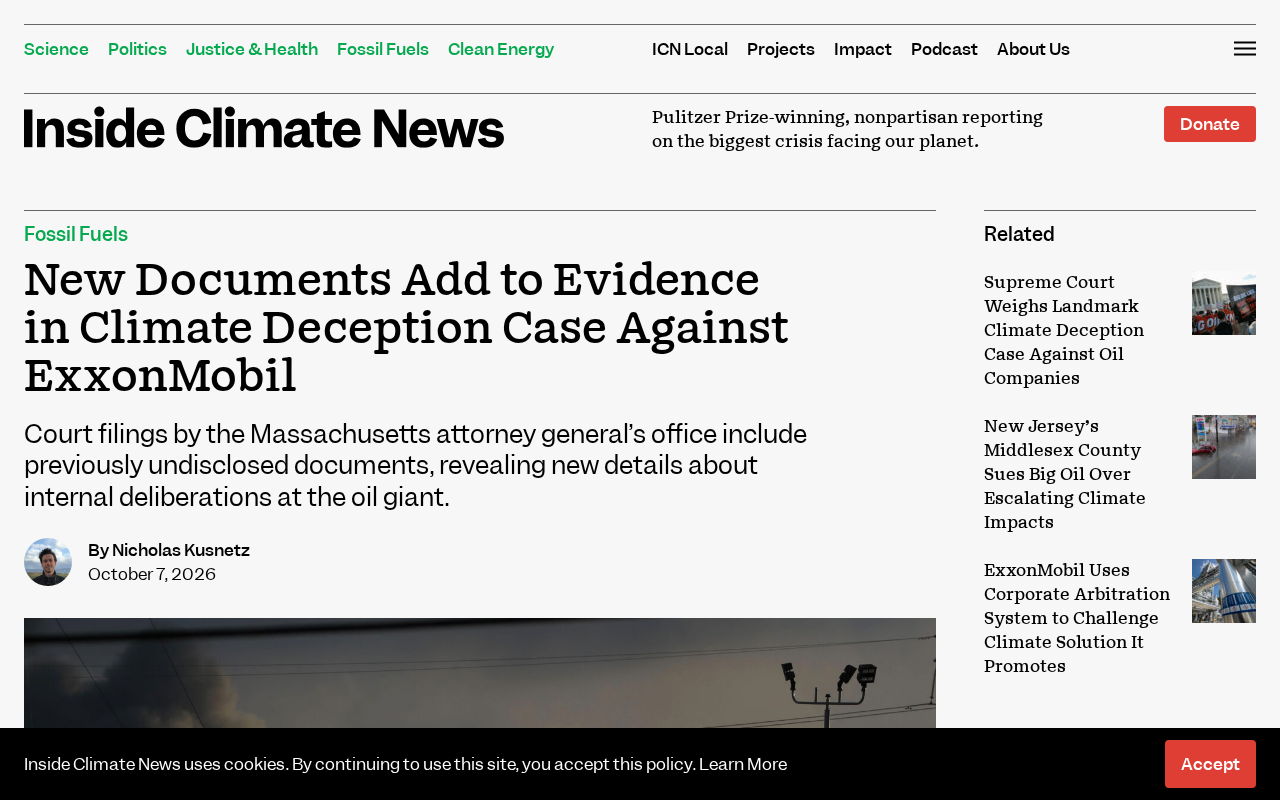Open the Supreme Court related article thumbnail
The width and height of the screenshot is (1280, 800).
[x=1224, y=303]
